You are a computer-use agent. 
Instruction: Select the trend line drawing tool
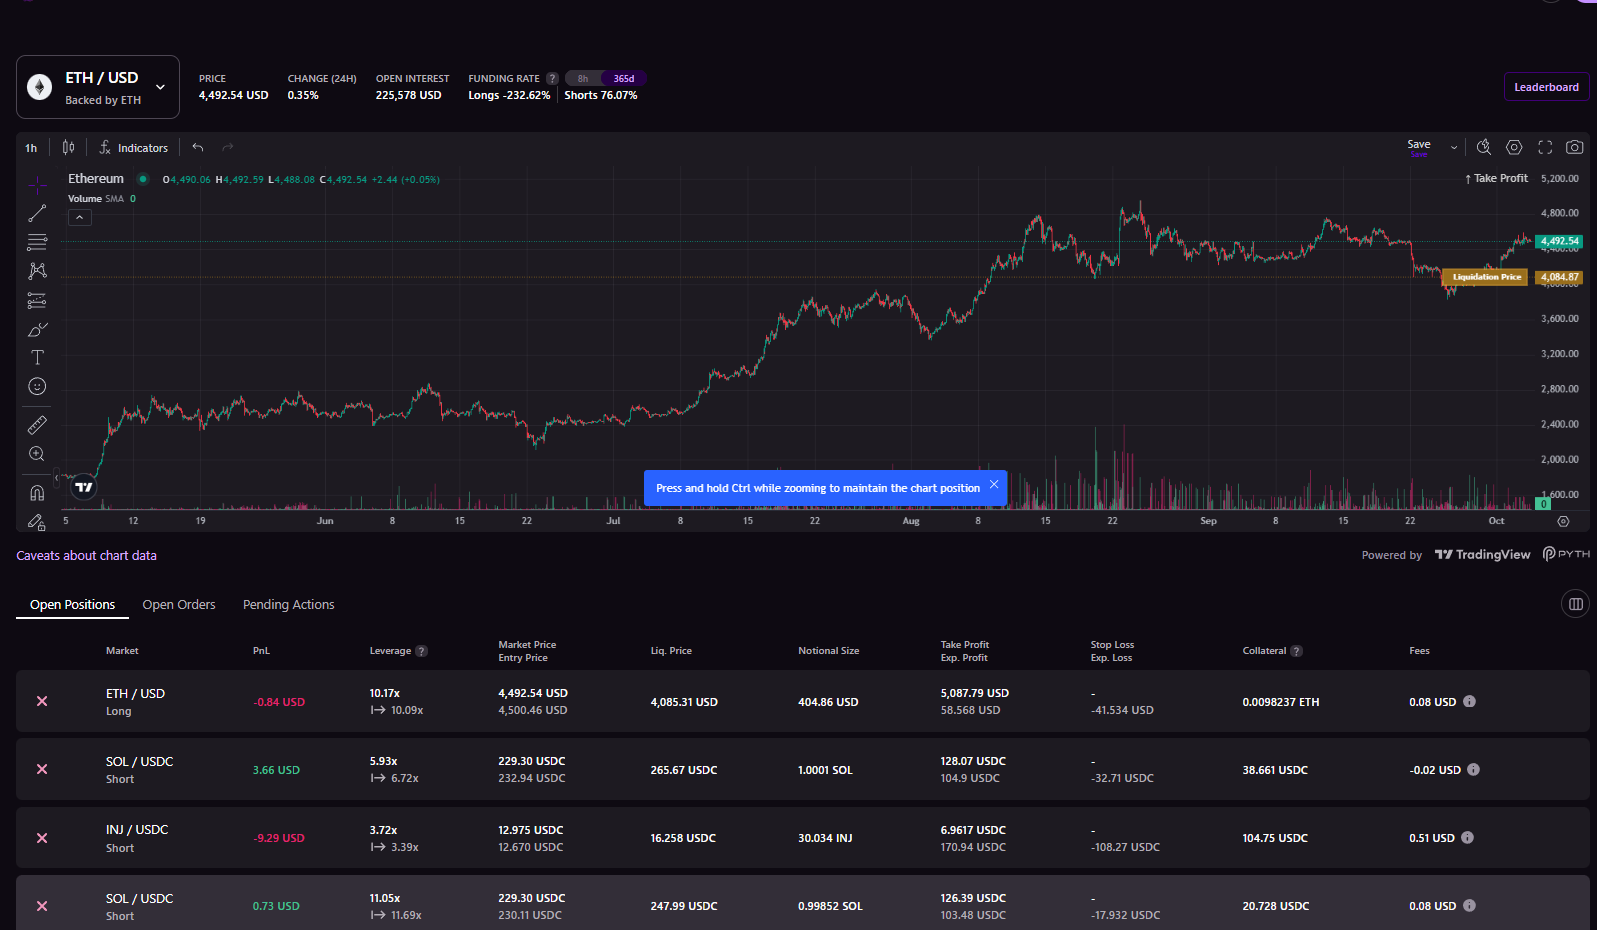(37, 213)
